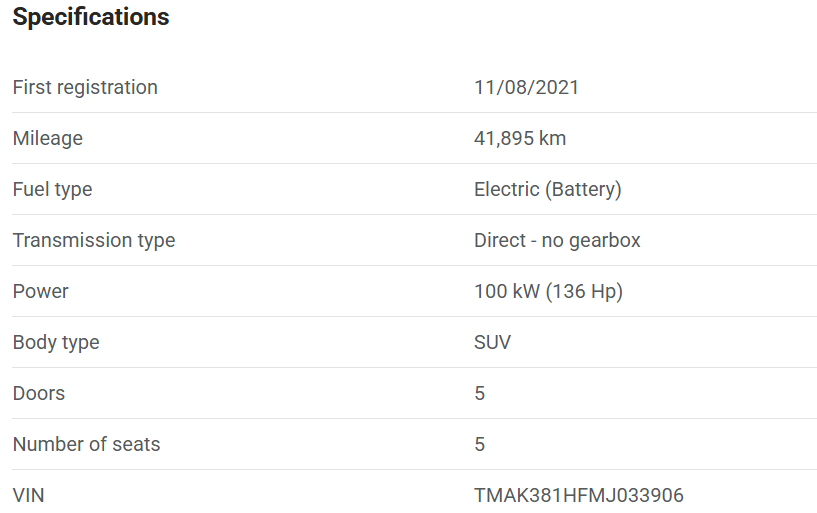This screenshot has width=817, height=513.
Task: Select the Doors label
Action: tap(39, 393)
